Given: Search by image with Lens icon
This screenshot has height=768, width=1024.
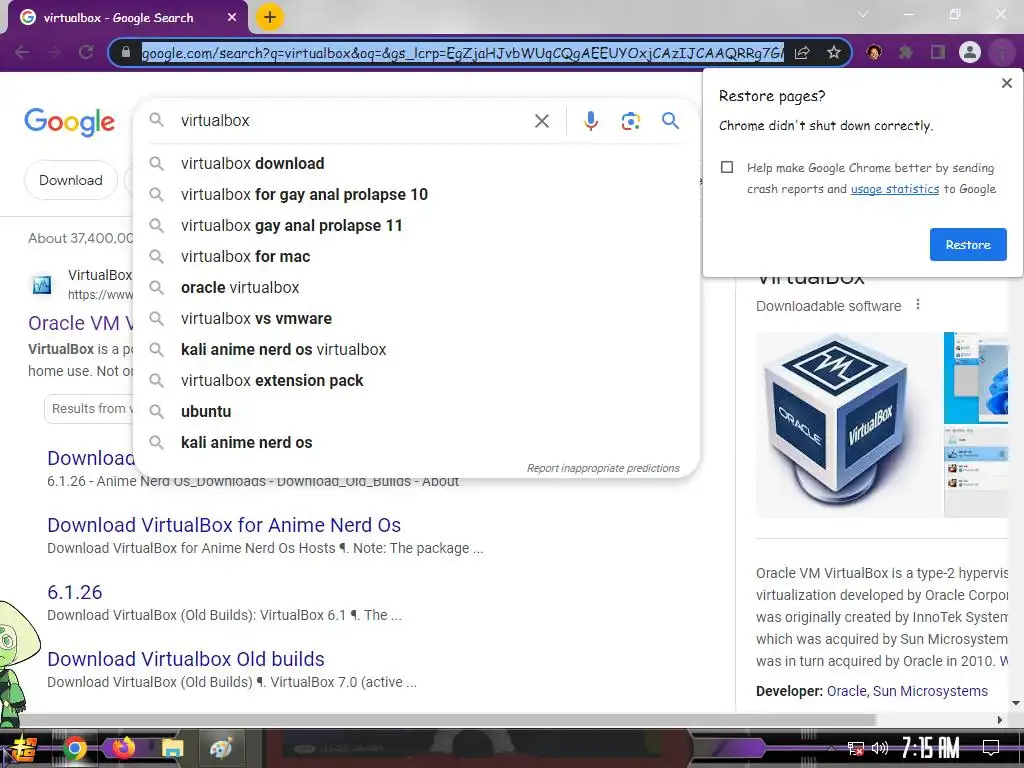Looking at the screenshot, I should click(630, 121).
